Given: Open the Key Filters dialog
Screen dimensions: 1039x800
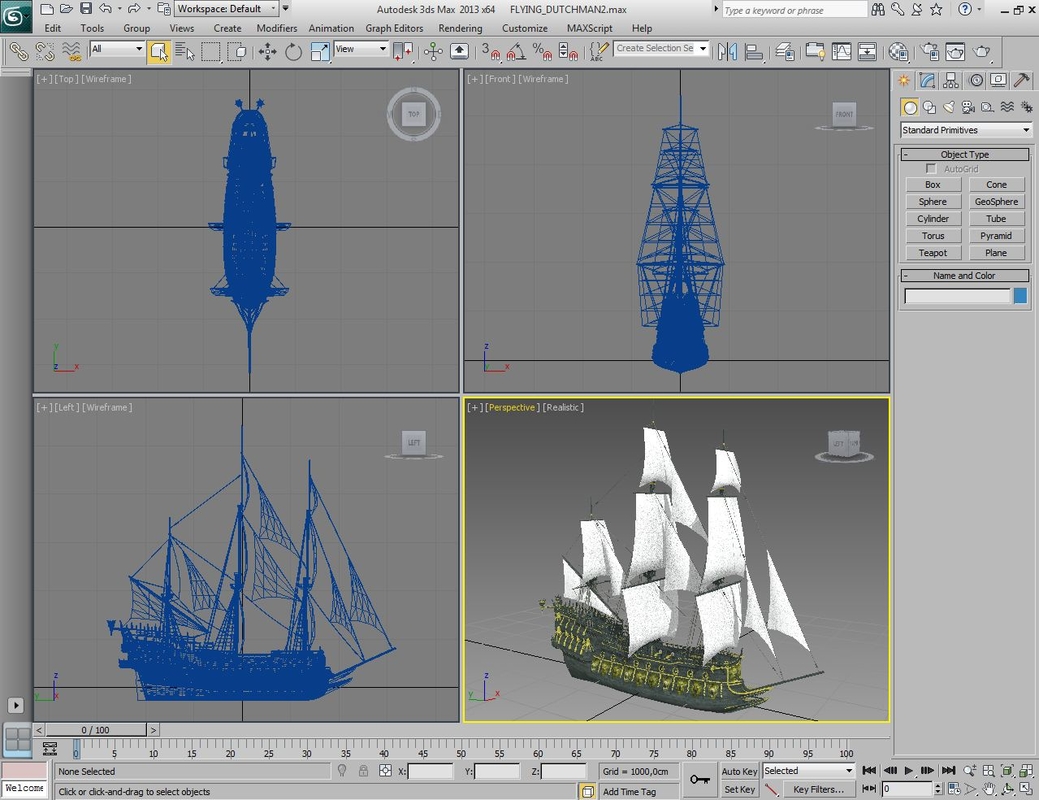Looking at the screenshot, I should [x=819, y=790].
